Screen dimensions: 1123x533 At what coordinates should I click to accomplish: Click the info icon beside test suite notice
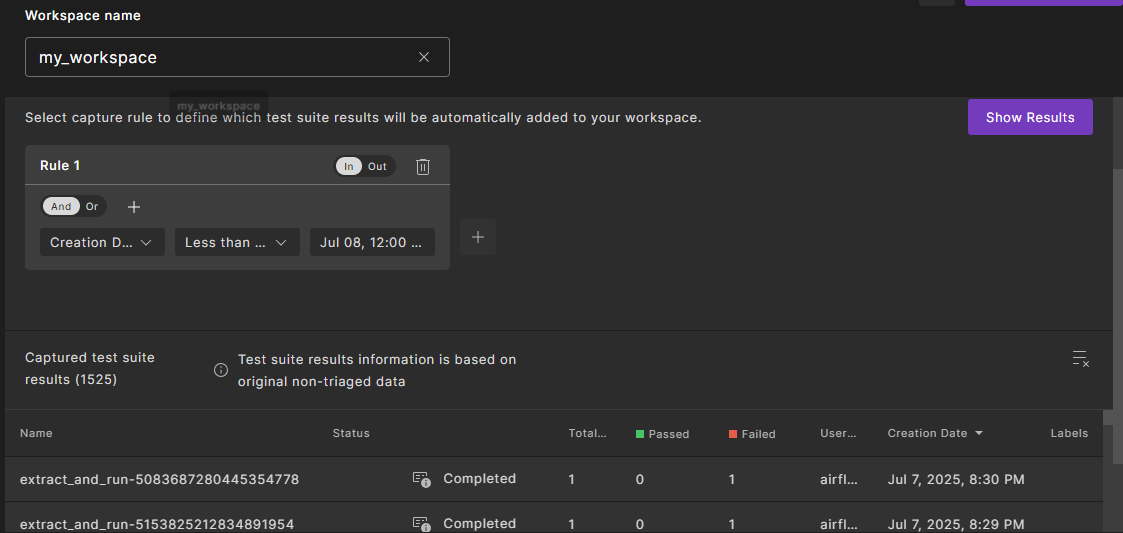click(221, 370)
